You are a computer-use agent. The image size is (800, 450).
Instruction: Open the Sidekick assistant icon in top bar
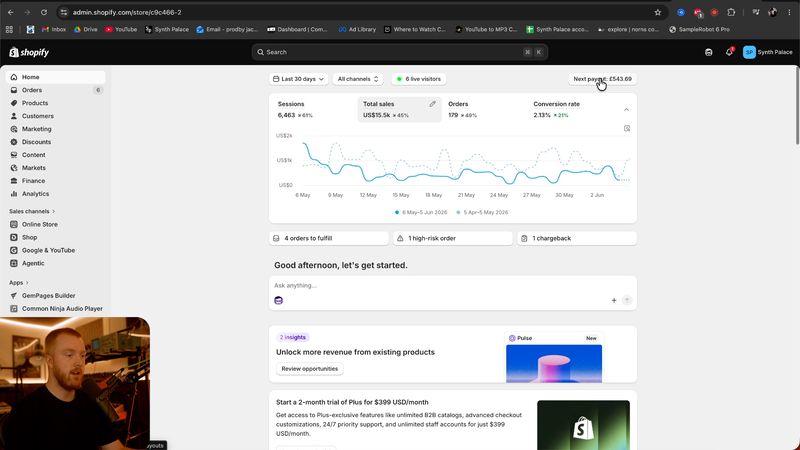pos(709,52)
